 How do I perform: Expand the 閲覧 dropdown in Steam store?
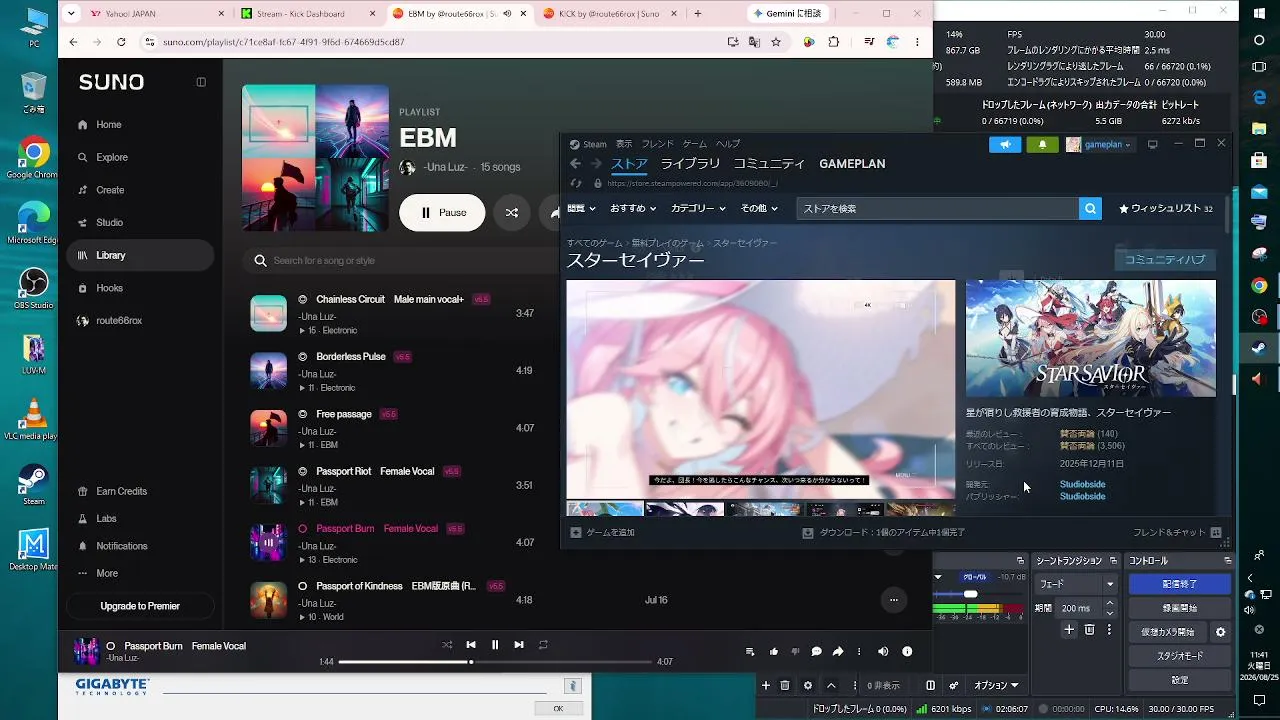point(581,209)
